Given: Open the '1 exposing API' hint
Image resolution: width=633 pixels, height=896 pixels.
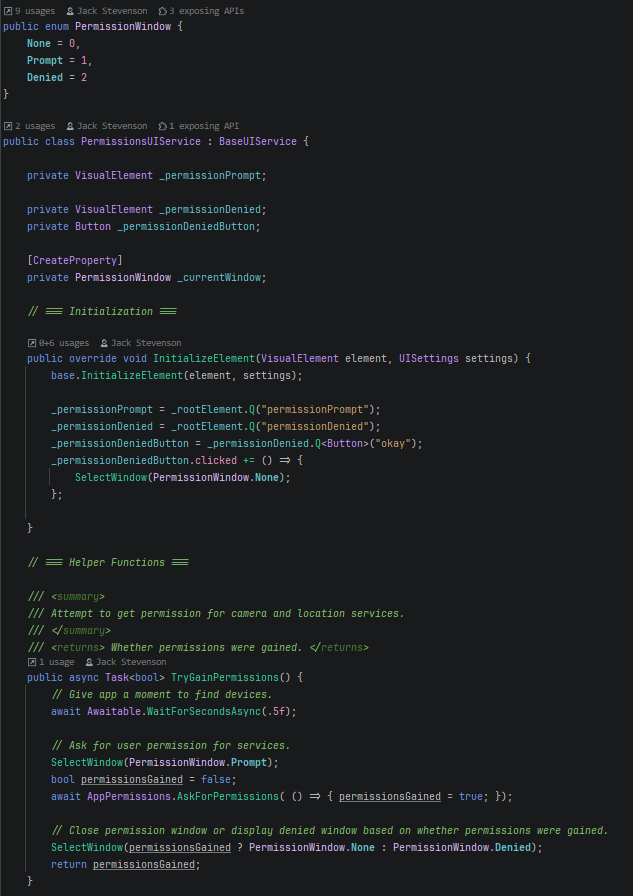Looking at the screenshot, I should click(x=199, y=126).
